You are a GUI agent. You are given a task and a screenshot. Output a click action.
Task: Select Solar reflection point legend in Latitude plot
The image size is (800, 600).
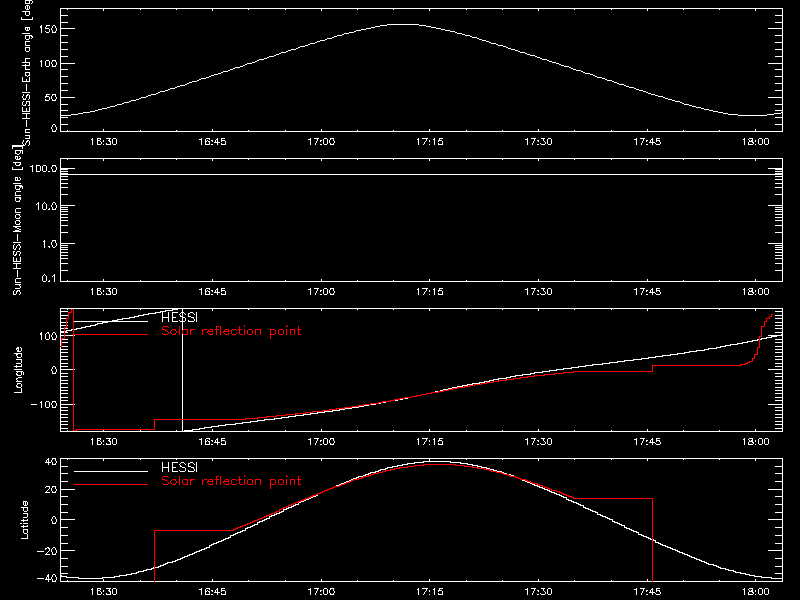[x=231, y=481]
